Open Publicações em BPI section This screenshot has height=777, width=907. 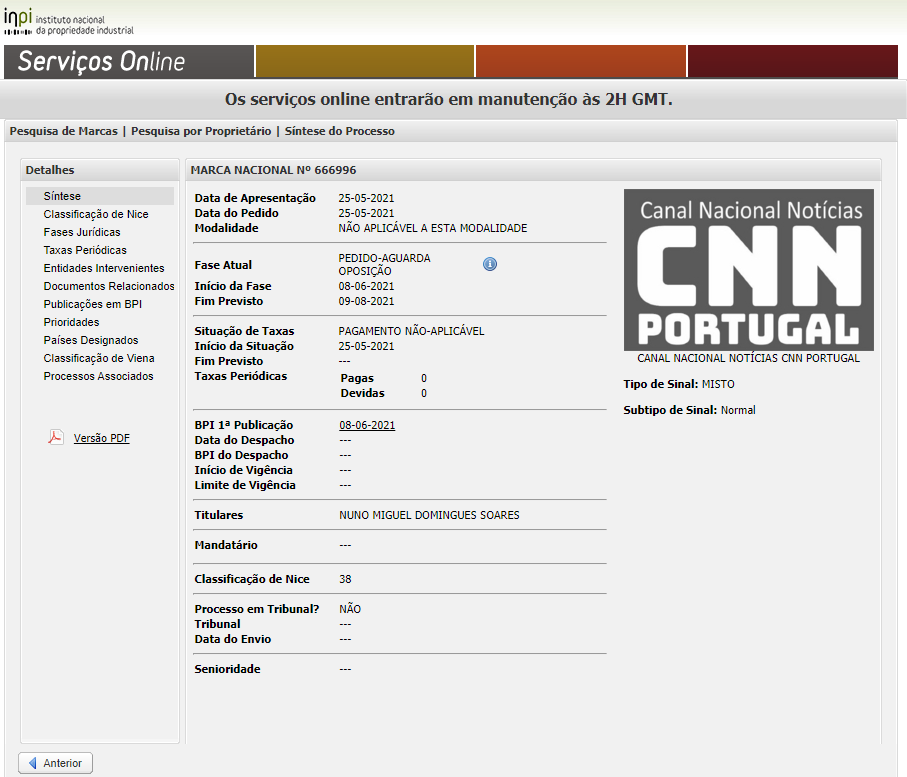coord(93,304)
